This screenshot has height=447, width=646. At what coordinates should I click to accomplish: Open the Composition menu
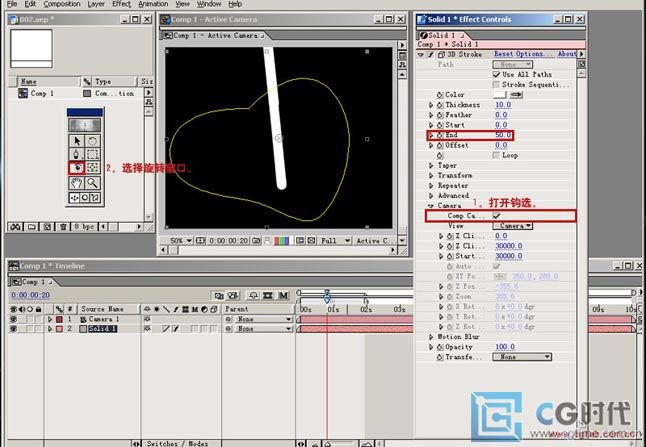coord(62,4)
